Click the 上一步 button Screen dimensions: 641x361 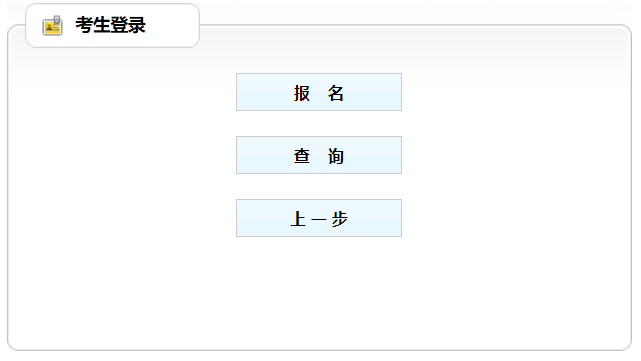click(319, 218)
